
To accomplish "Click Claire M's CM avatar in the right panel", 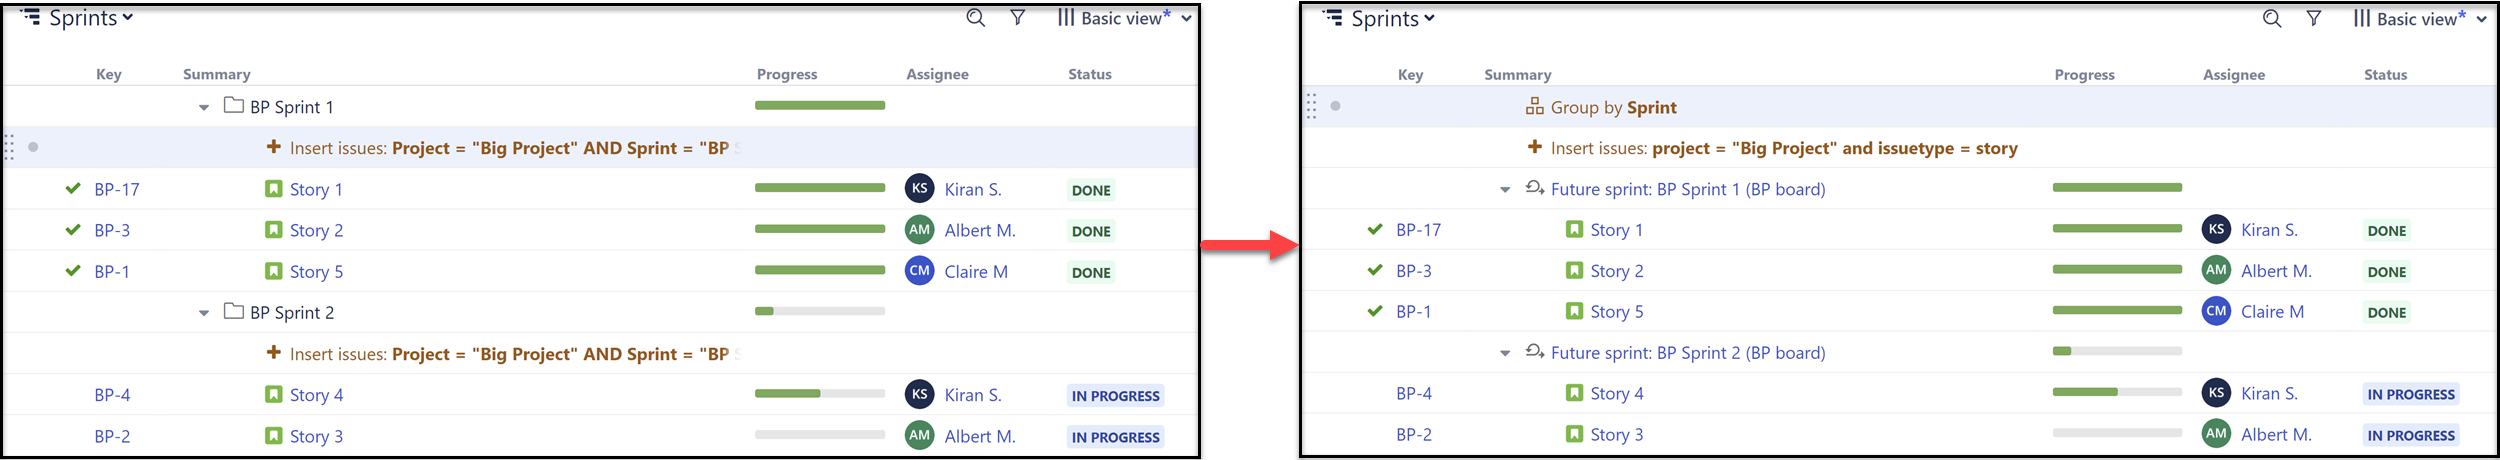I will [2216, 311].
